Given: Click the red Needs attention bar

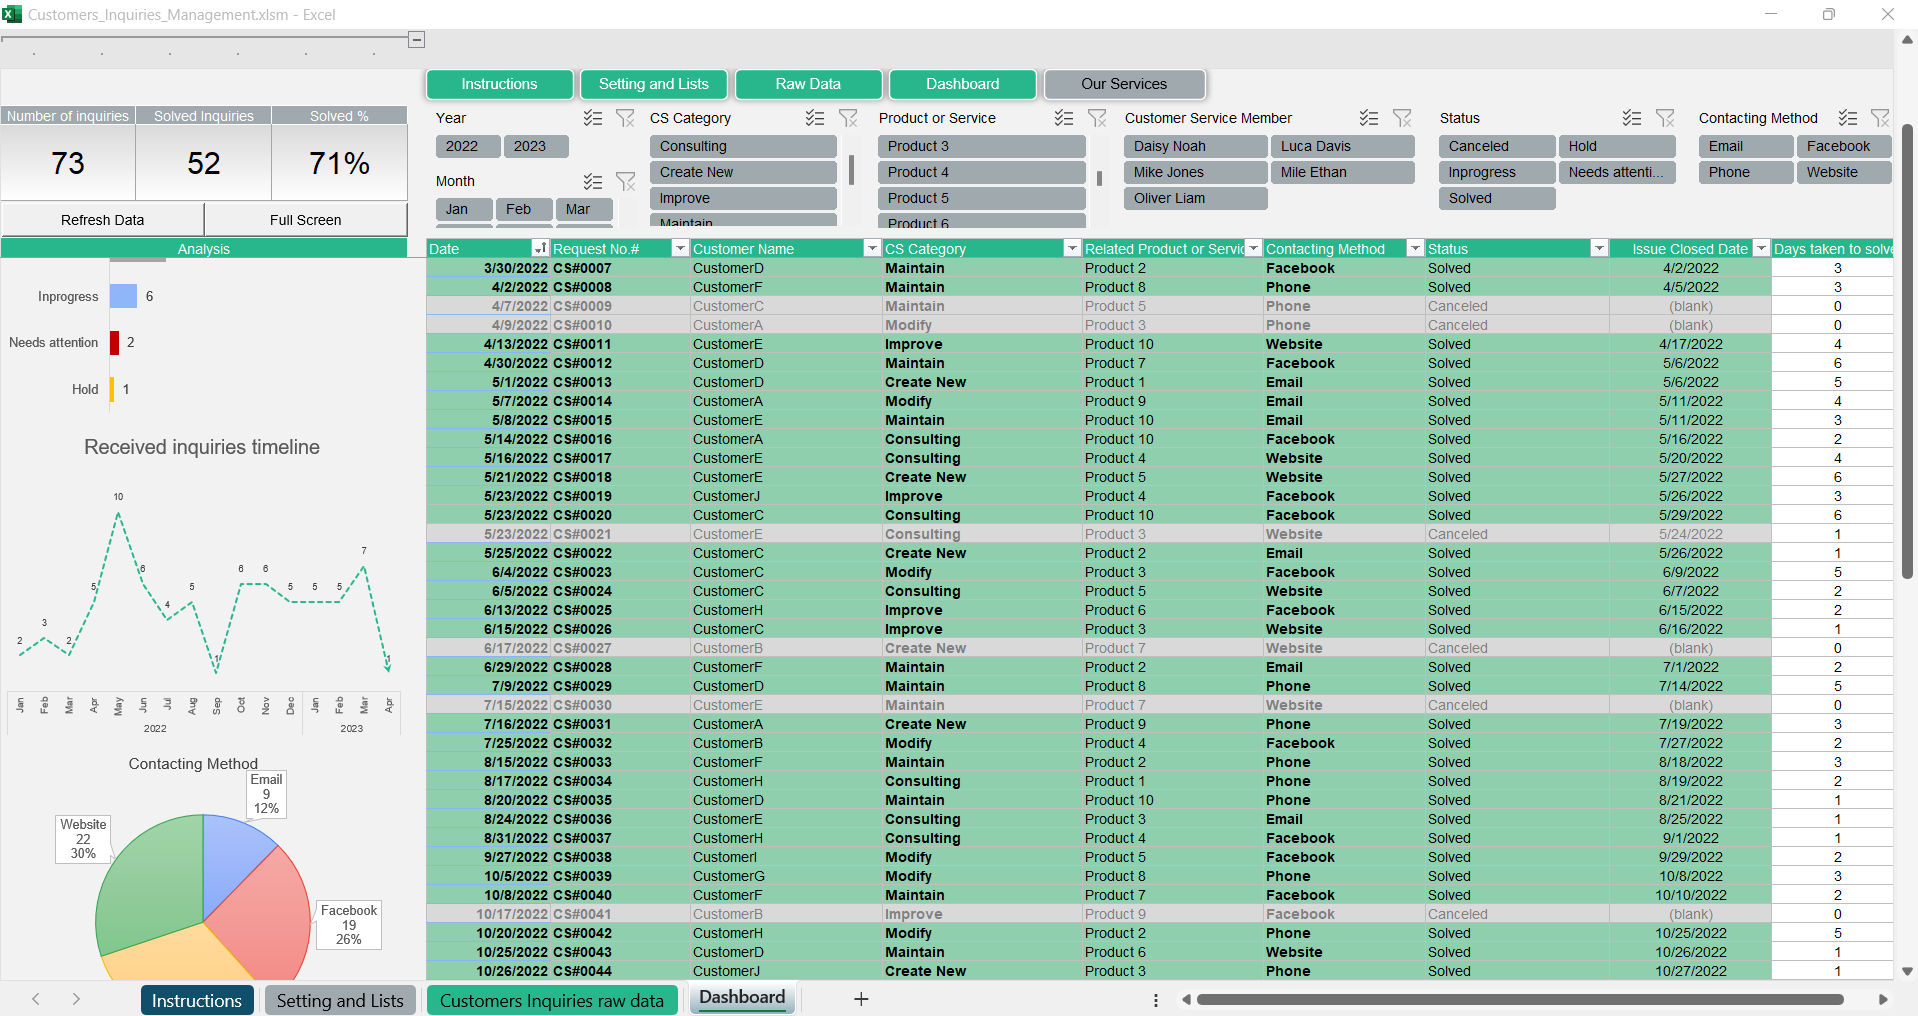Looking at the screenshot, I should [x=114, y=343].
